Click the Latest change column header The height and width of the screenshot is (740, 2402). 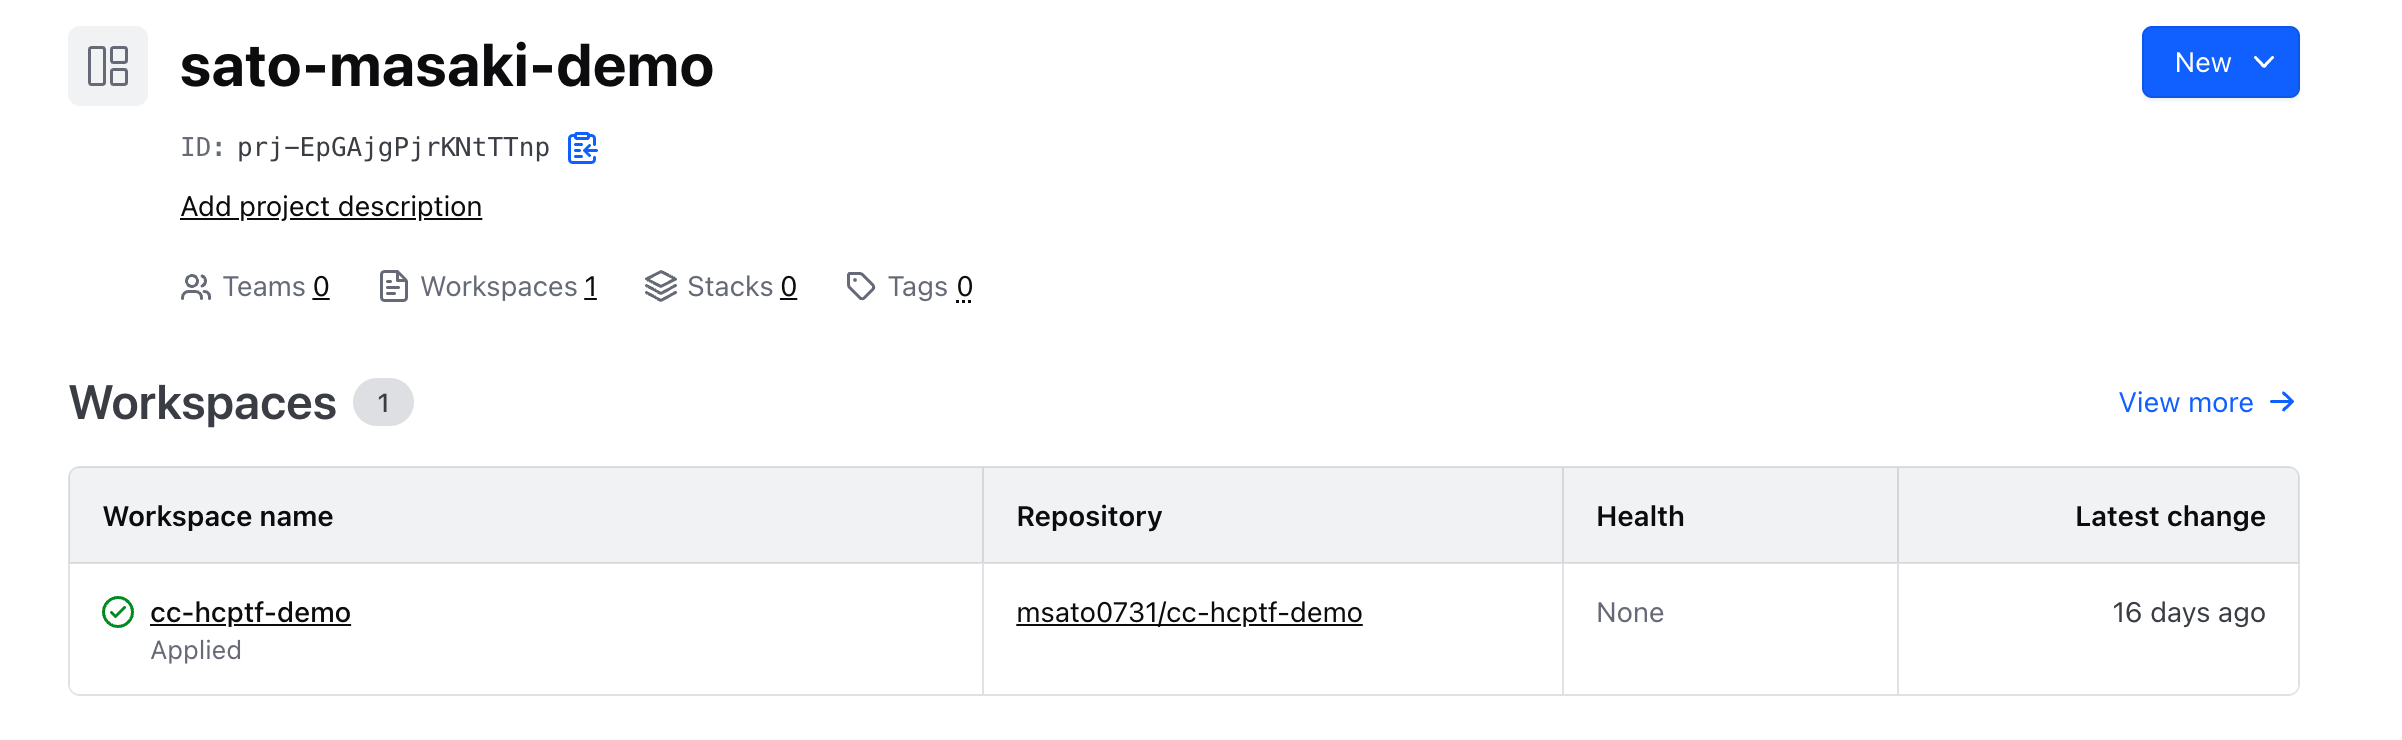(x=2170, y=516)
